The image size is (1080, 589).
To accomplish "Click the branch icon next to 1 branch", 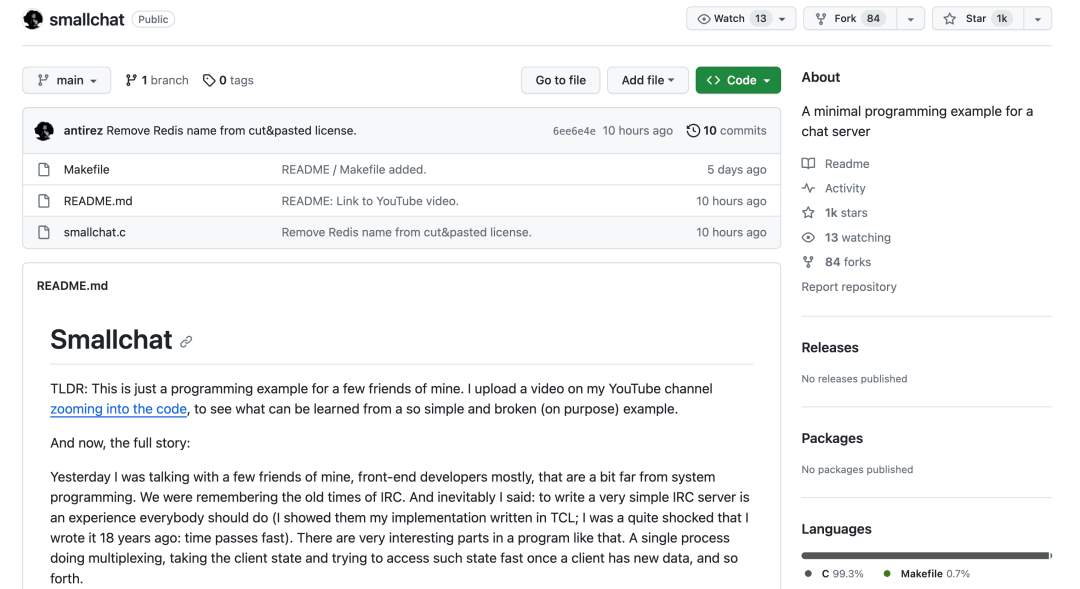I will [133, 80].
